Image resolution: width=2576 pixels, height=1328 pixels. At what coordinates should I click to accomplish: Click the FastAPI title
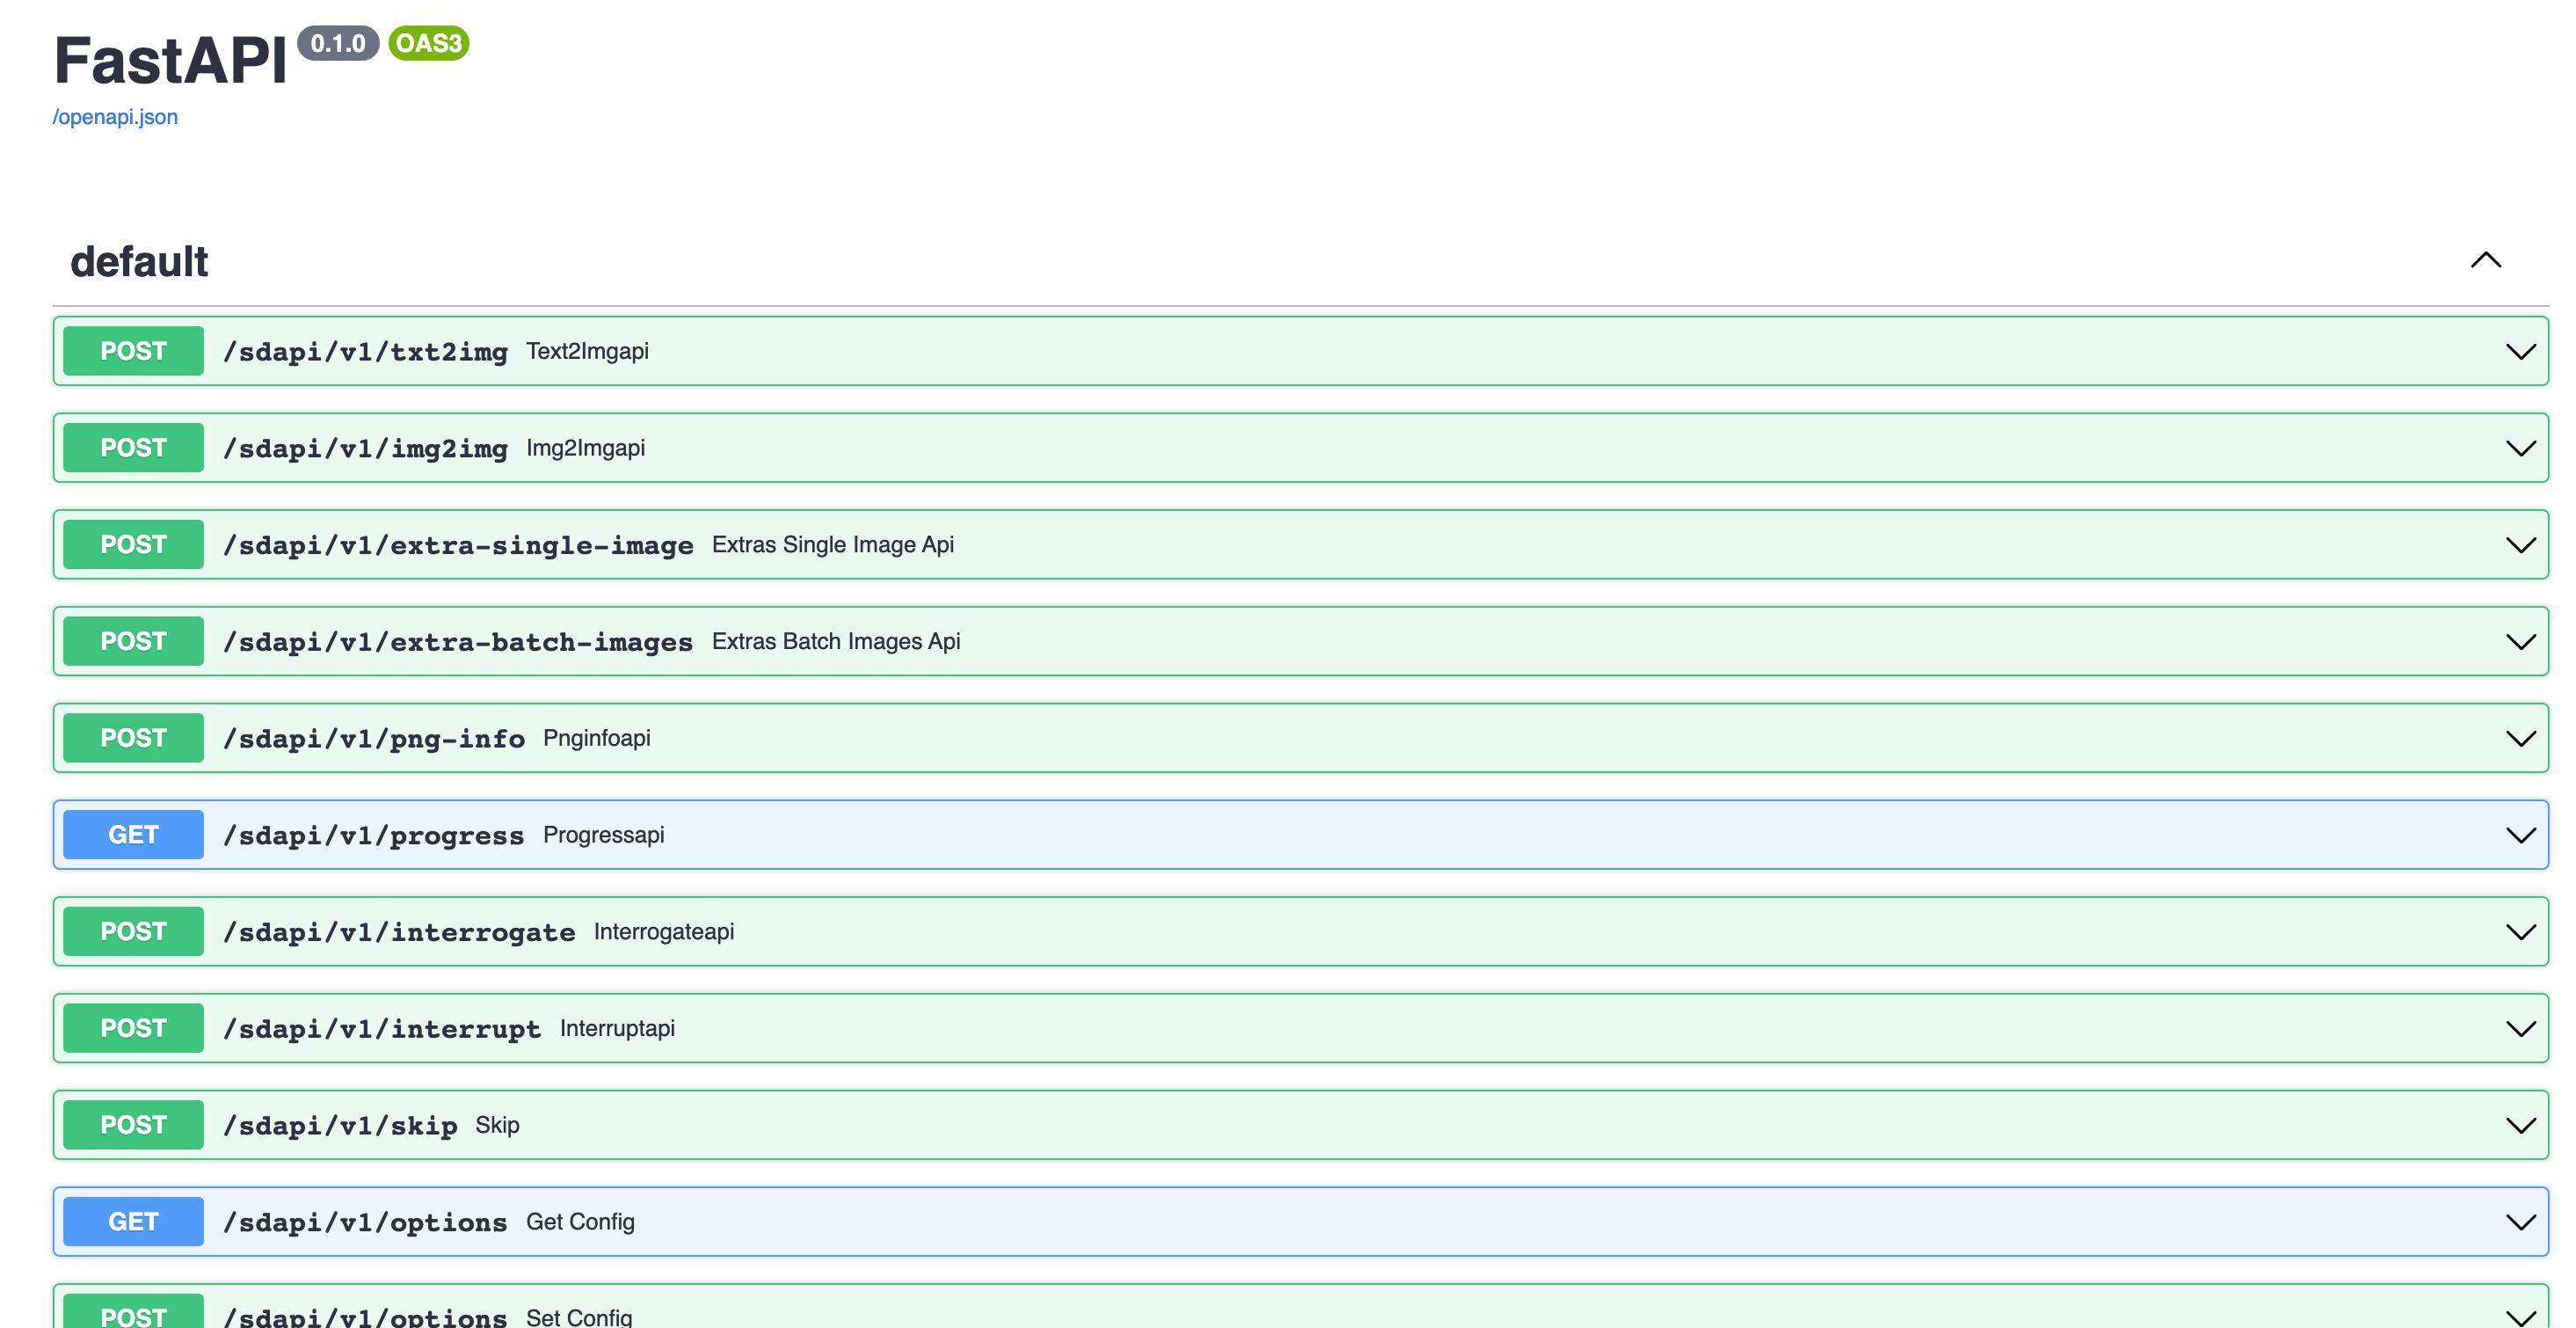171,60
